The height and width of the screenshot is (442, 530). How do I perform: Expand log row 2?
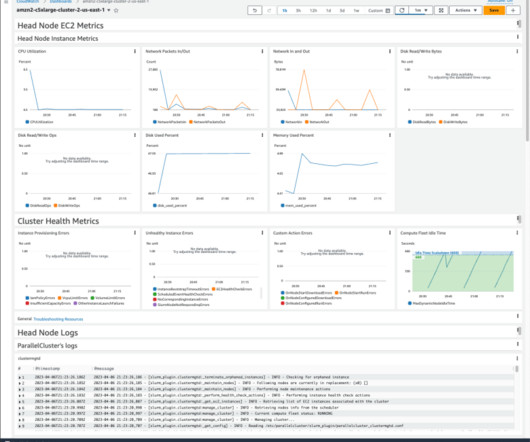[20, 383]
